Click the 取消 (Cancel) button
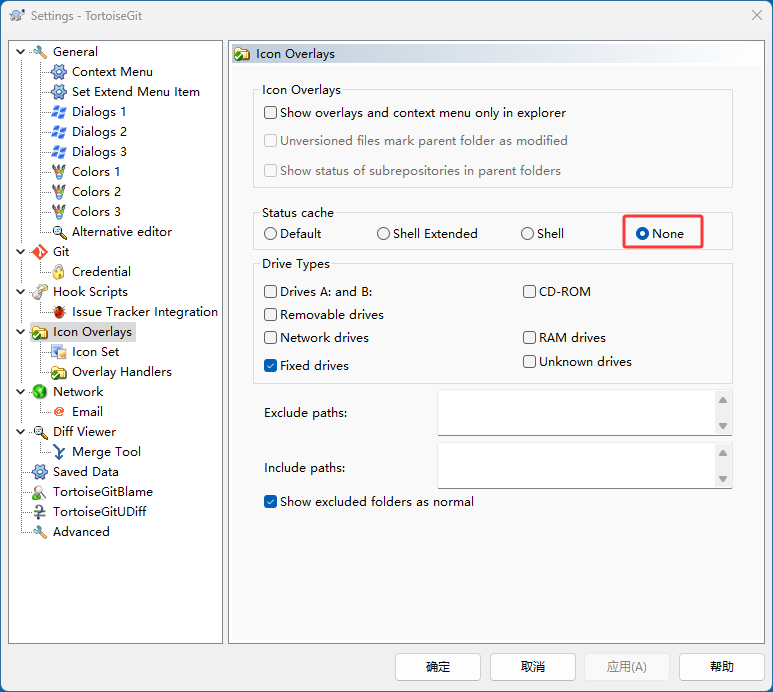 click(532, 667)
